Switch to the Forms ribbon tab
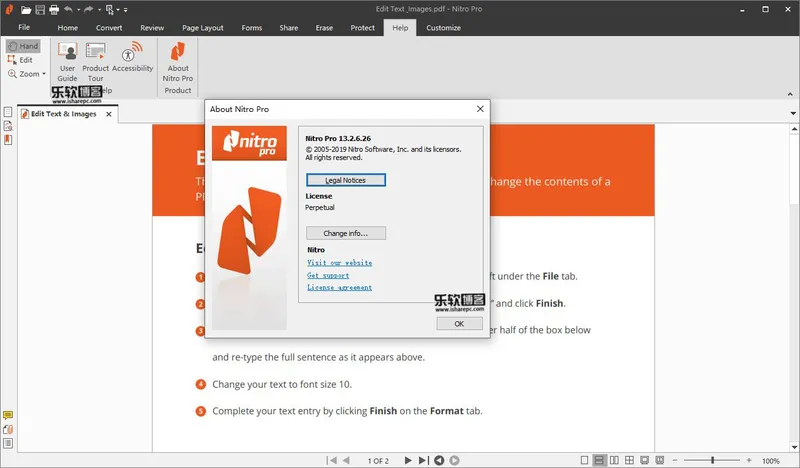 coord(252,28)
